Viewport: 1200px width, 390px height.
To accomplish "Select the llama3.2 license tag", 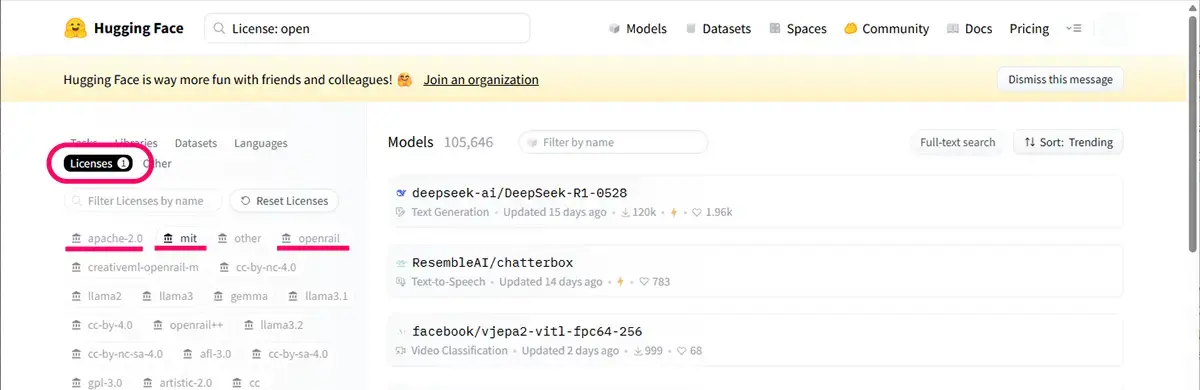I will tap(273, 325).
